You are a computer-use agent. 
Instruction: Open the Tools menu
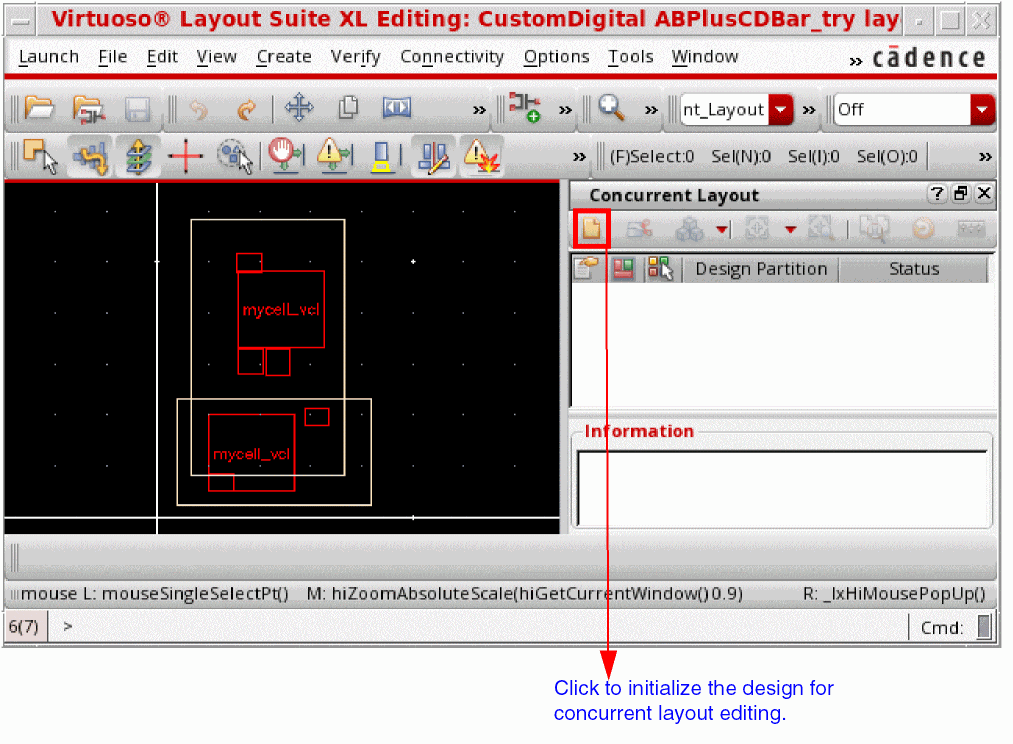pyautogui.click(x=630, y=57)
